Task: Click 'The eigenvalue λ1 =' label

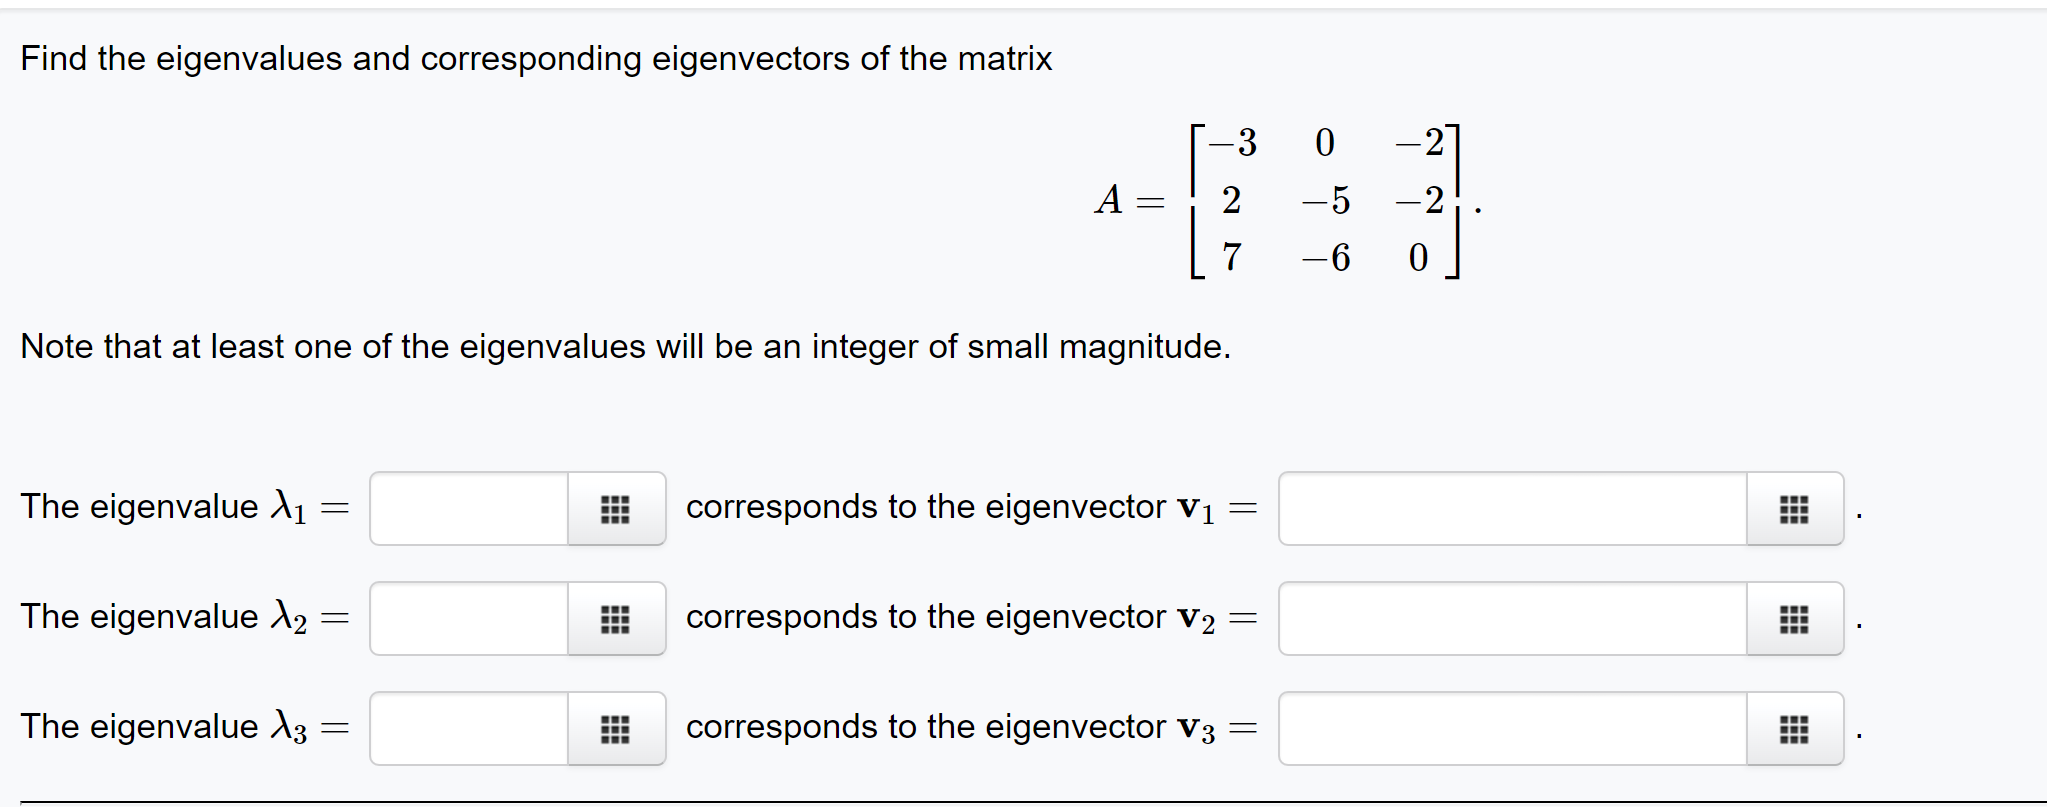Action: 185,508
